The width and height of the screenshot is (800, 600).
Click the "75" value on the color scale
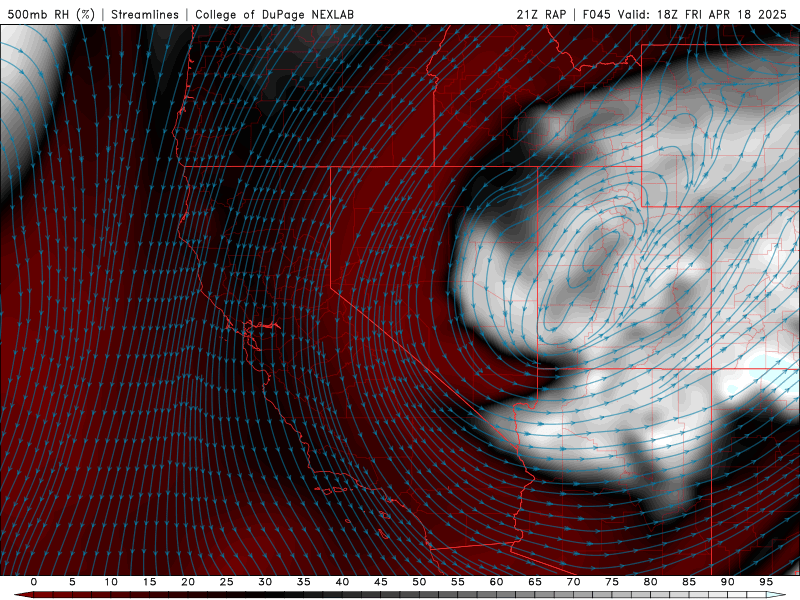612,582
